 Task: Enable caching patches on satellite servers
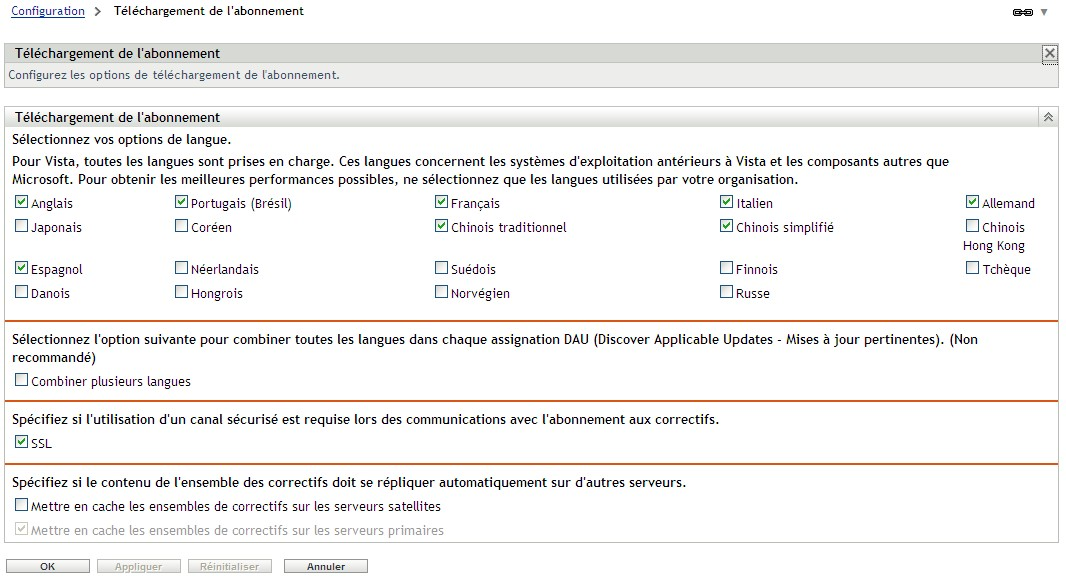click(x=21, y=506)
